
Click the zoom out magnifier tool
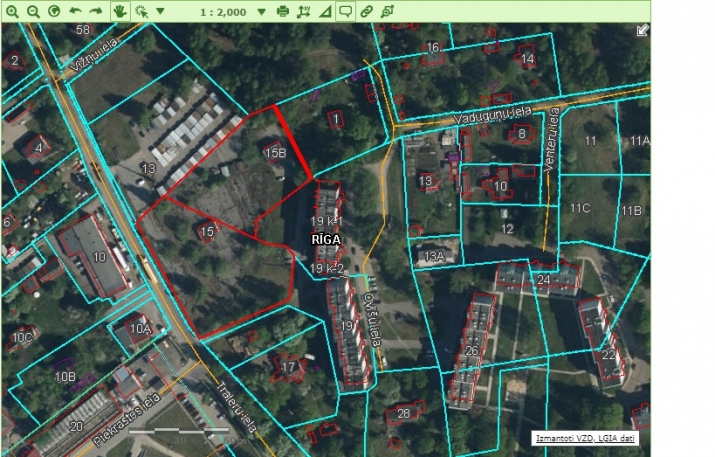tap(32, 11)
